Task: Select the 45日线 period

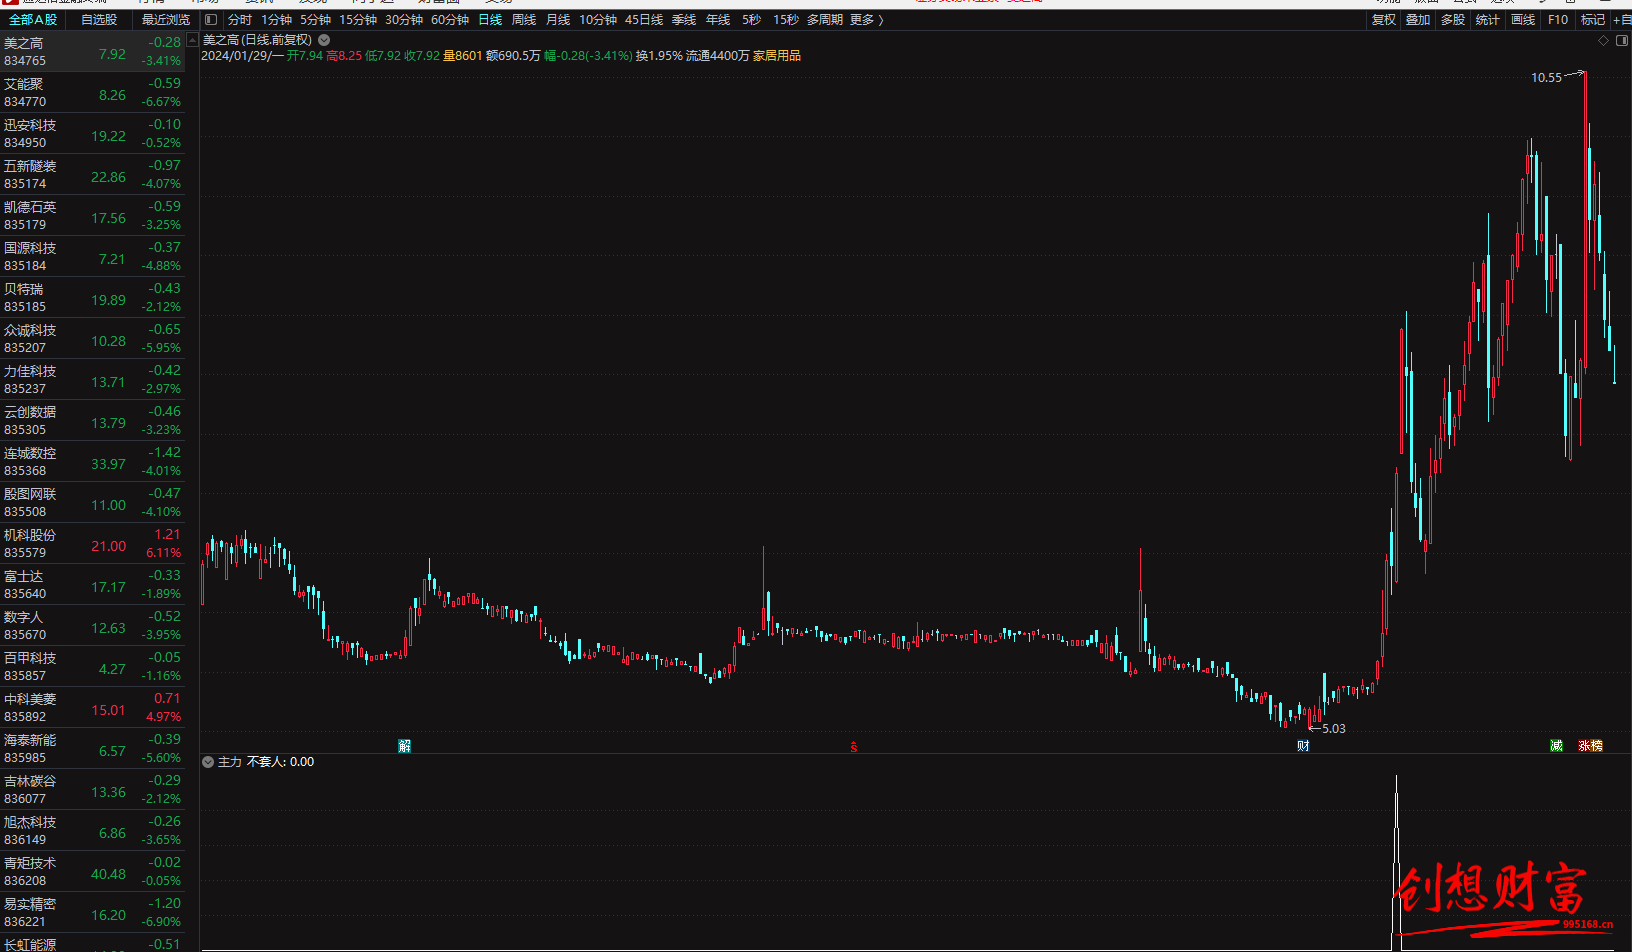Action: coord(644,19)
